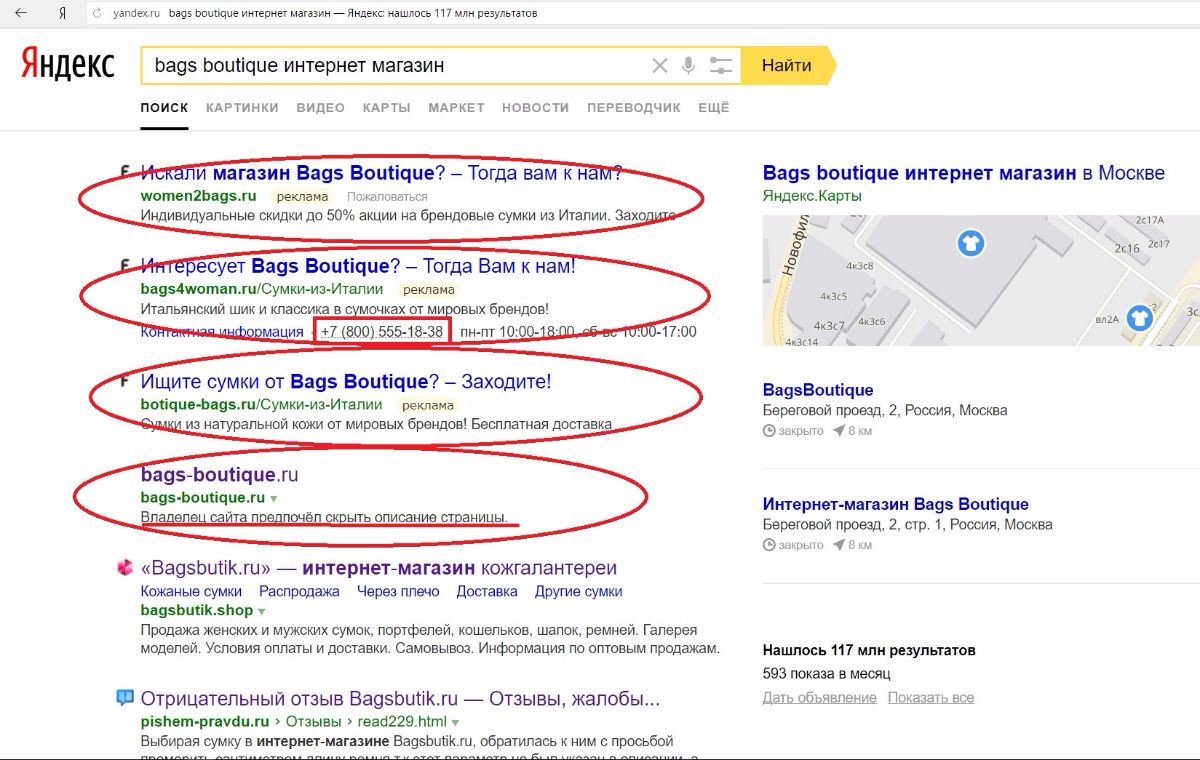Click pishem-pravdu blue favicon icon
Image resolution: width=1200 pixels, height=760 pixels.
(x=125, y=698)
